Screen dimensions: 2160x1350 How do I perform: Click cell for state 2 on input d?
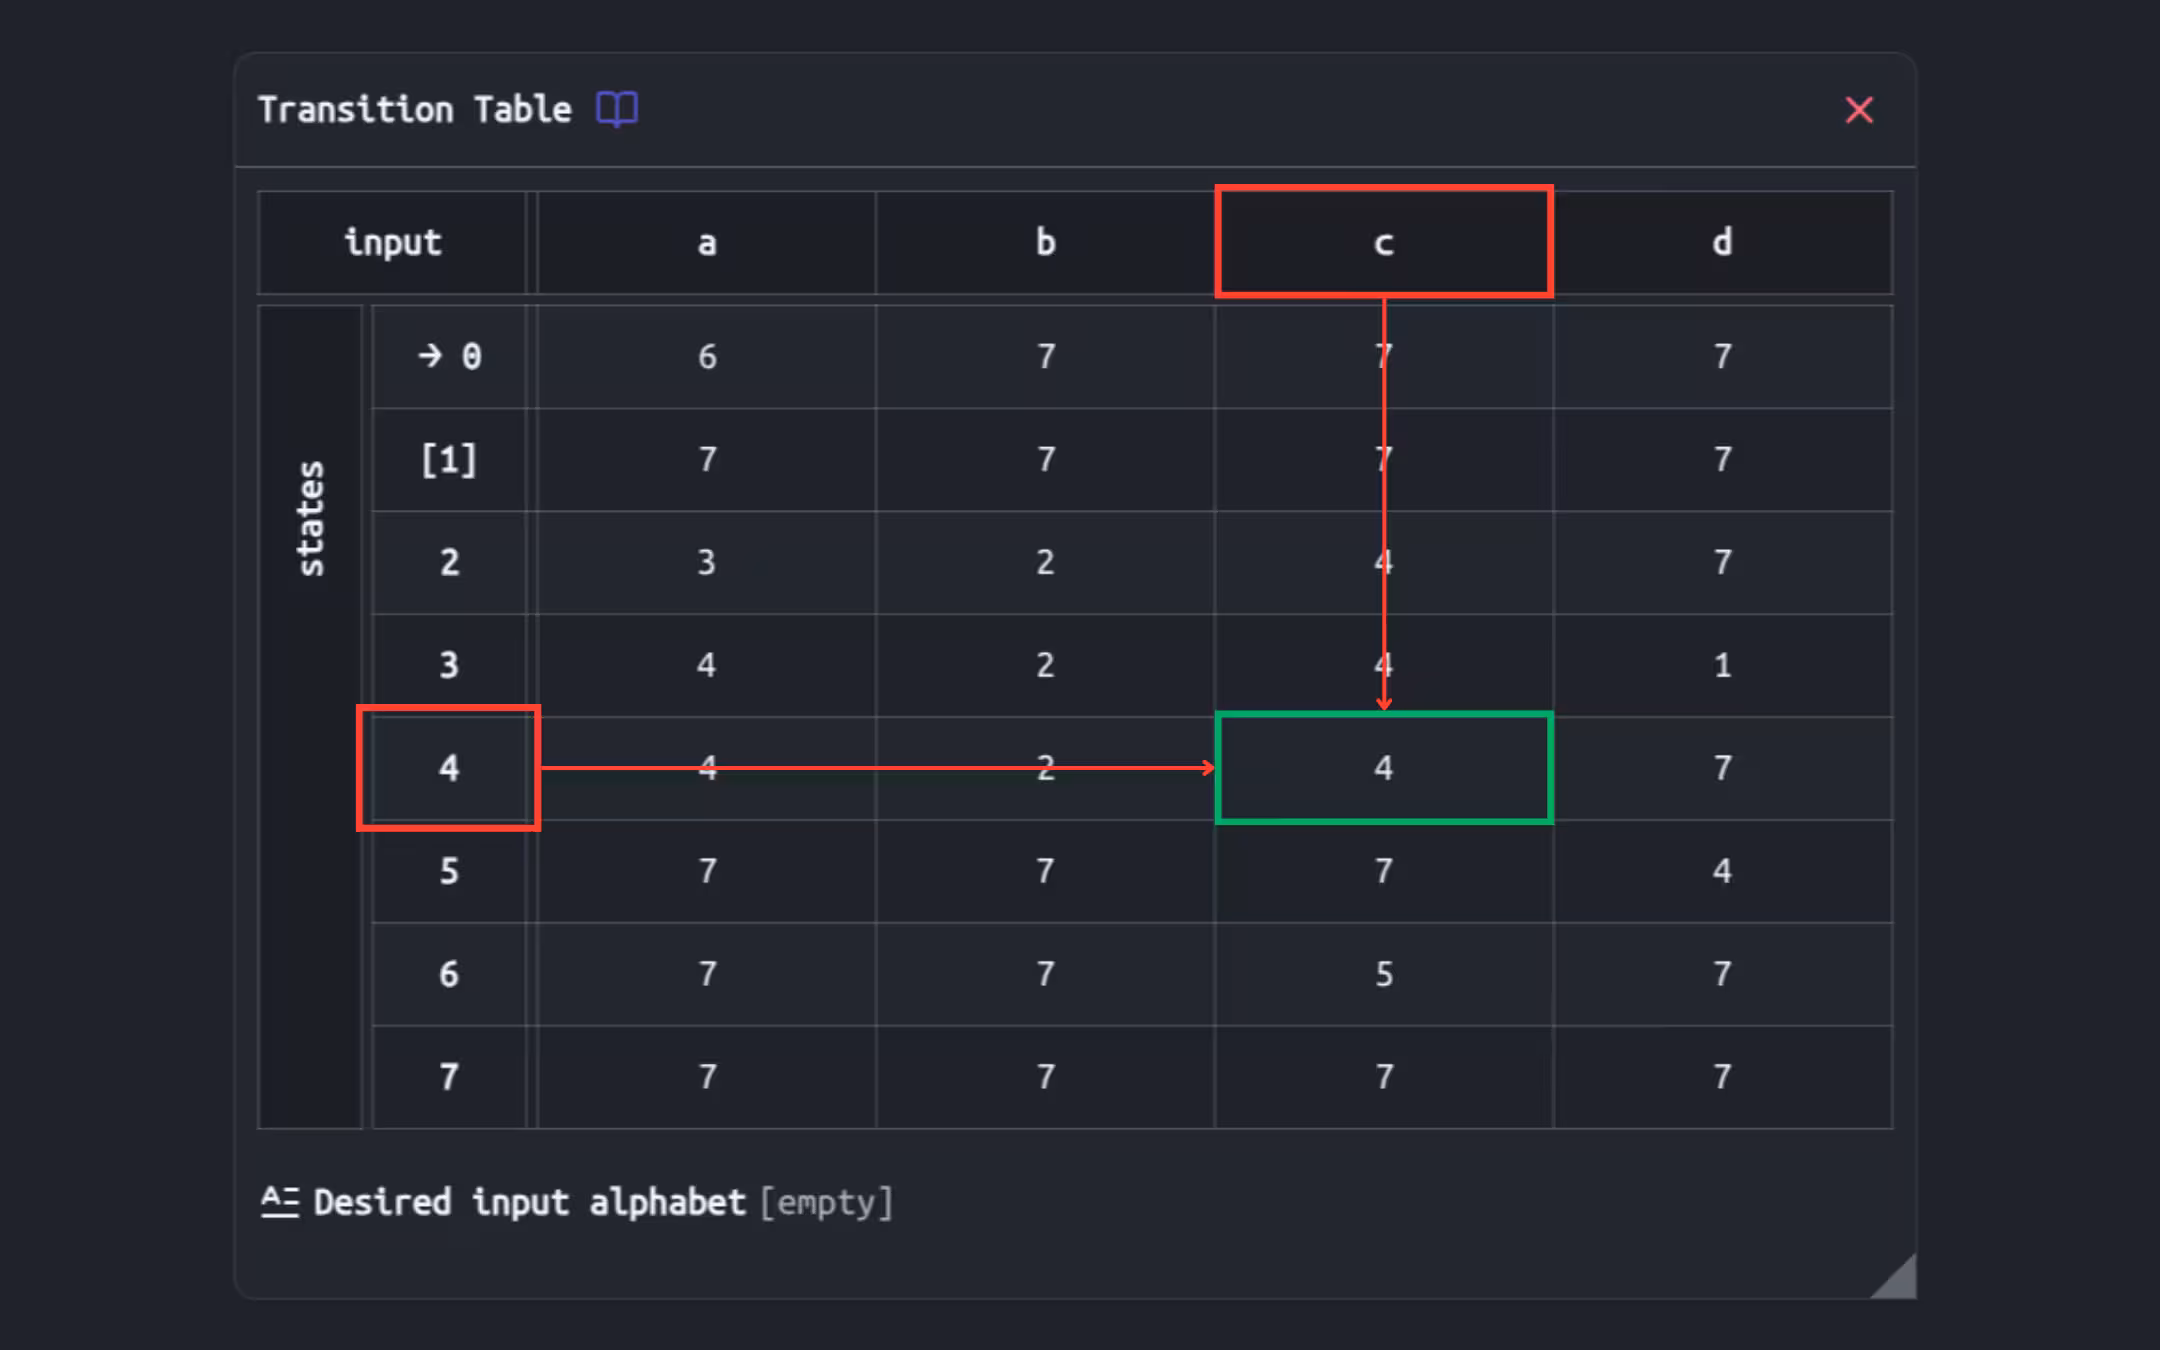pos(1723,562)
